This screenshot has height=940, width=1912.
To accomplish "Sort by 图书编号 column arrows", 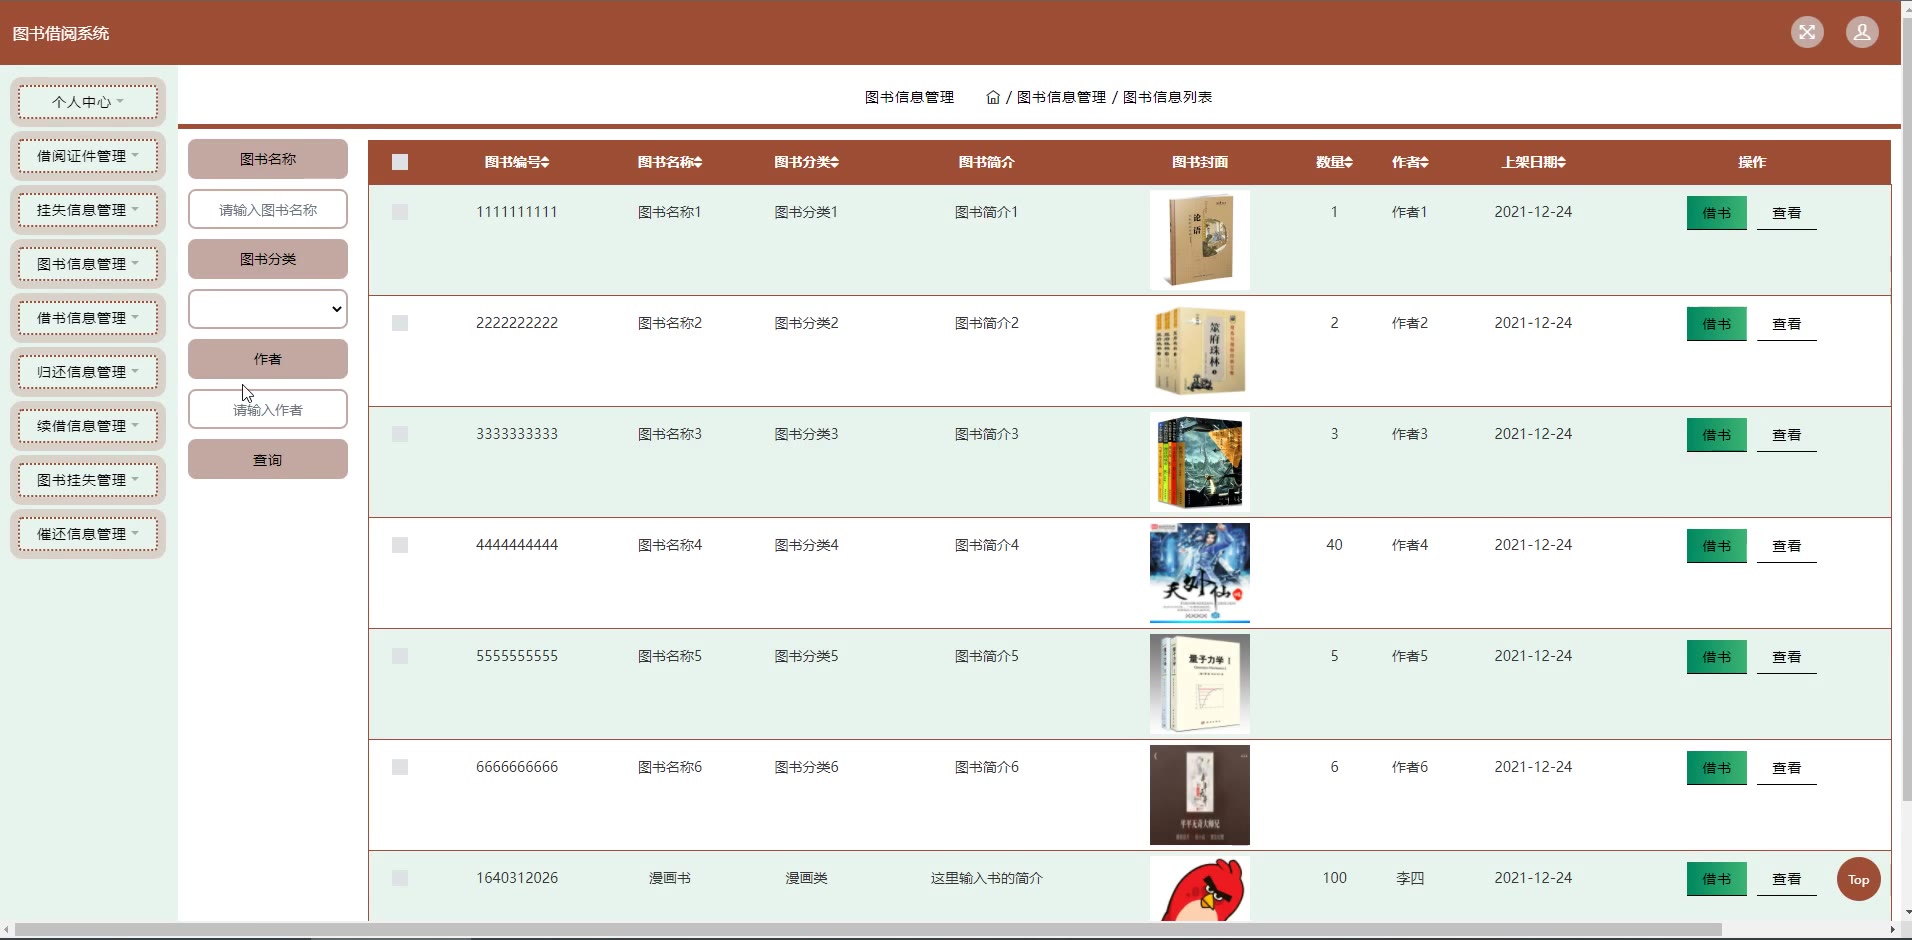I will [x=545, y=162].
